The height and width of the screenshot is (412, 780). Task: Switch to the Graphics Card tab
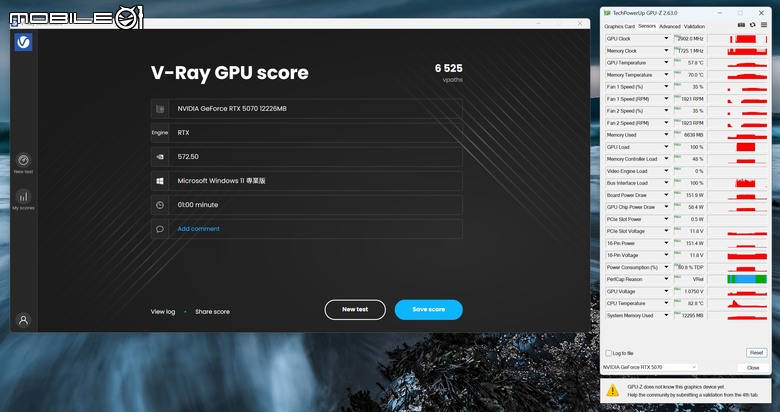[x=619, y=26]
